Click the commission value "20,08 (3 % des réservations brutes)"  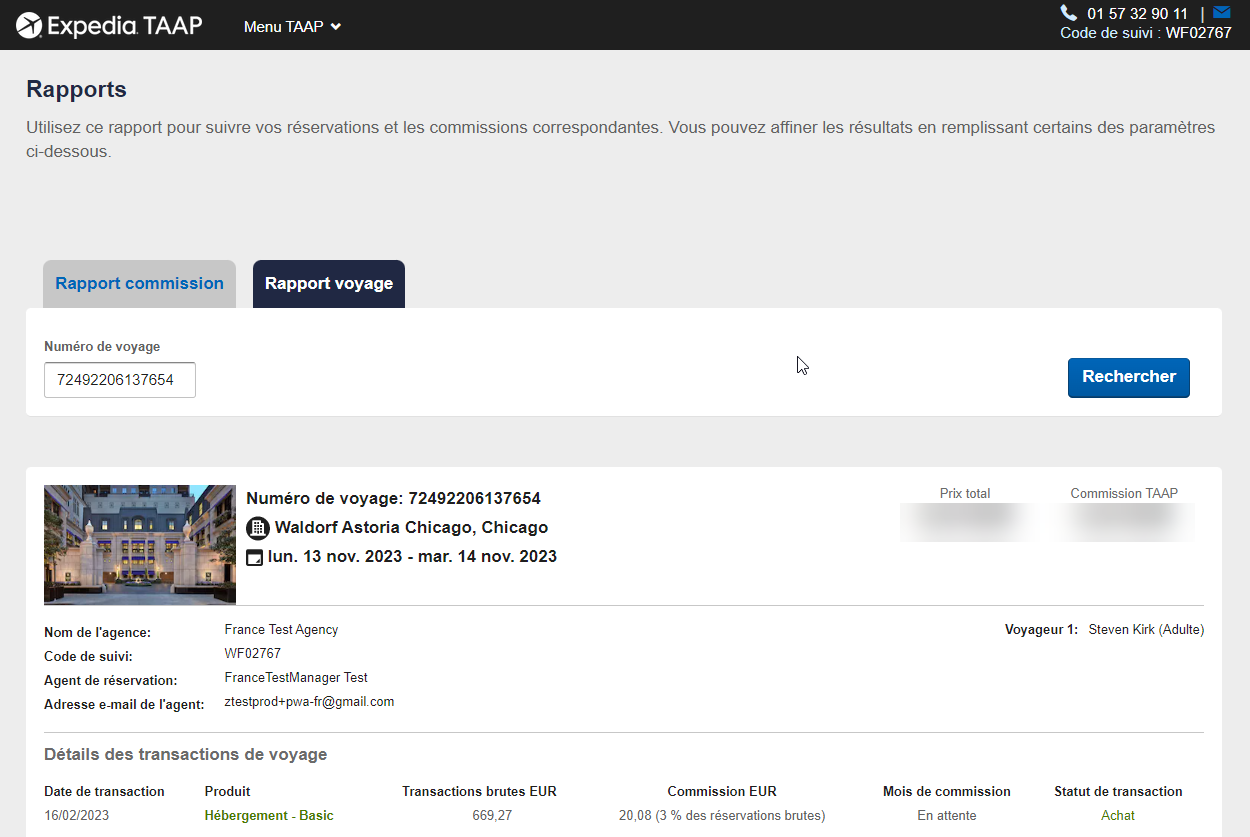pyautogui.click(x=722, y=816)
